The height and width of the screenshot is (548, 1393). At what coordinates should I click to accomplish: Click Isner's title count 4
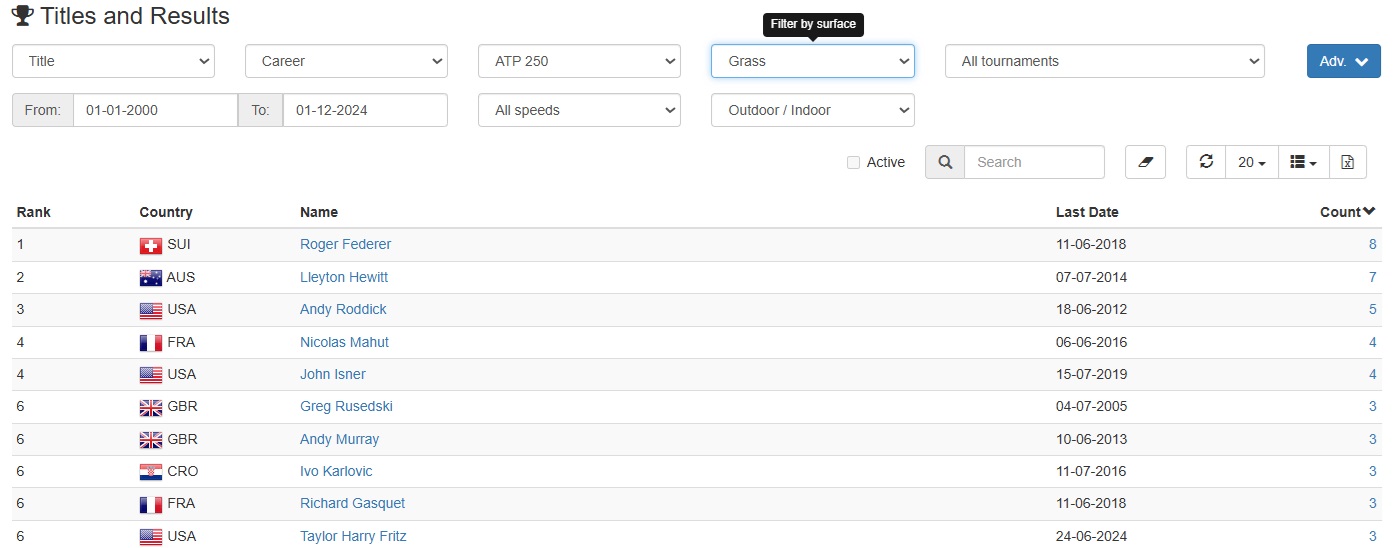click(1372, 374)
